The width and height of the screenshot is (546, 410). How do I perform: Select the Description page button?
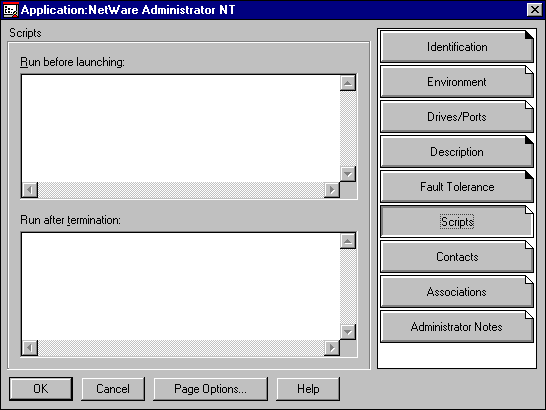(x=457, y=152)
